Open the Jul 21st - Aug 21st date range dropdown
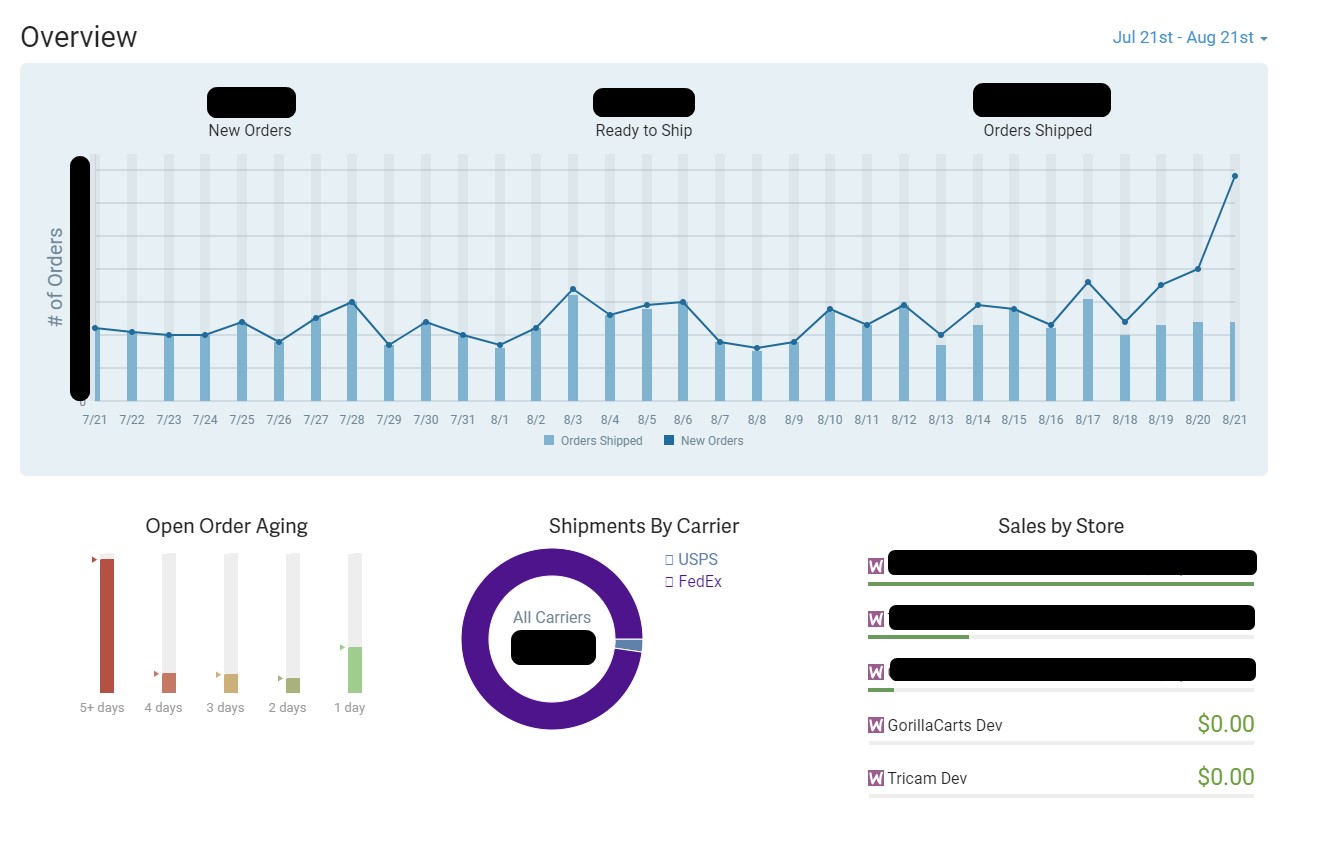The image size is (1325, 846). point(1190,37)
